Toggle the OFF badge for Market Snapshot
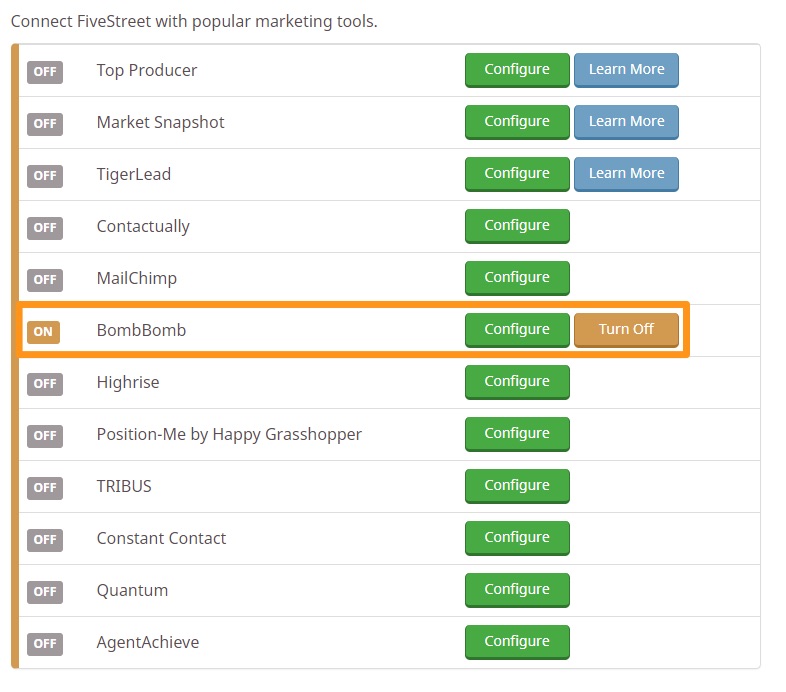The width and height of the screenshot is (786, 692). pos(45,123)
